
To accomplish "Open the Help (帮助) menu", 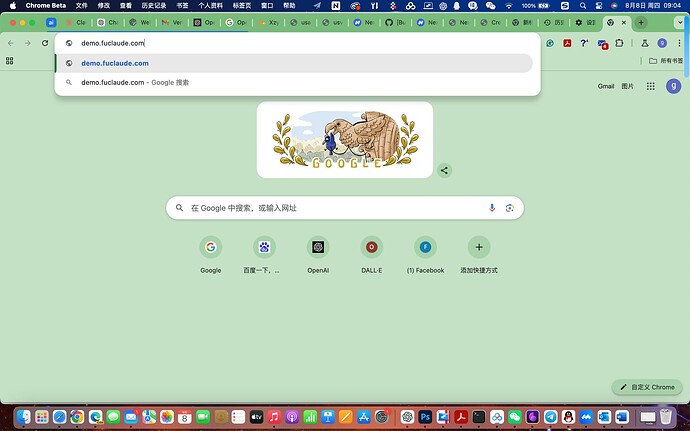I will tap(289, 6).
